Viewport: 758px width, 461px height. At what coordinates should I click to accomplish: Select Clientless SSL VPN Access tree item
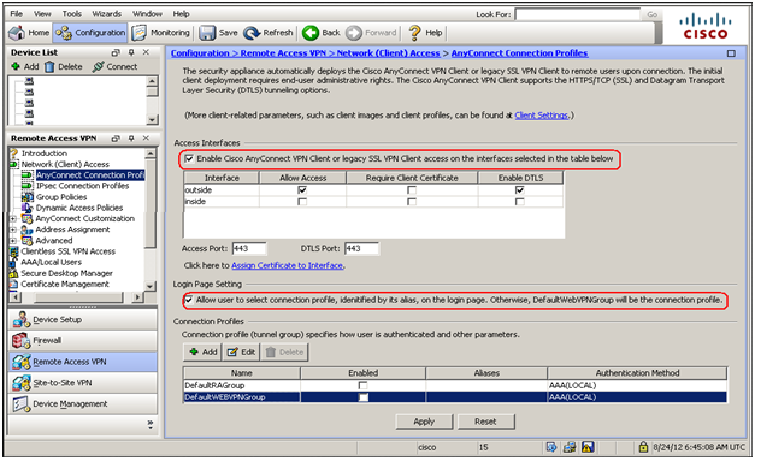coord(68,251)
